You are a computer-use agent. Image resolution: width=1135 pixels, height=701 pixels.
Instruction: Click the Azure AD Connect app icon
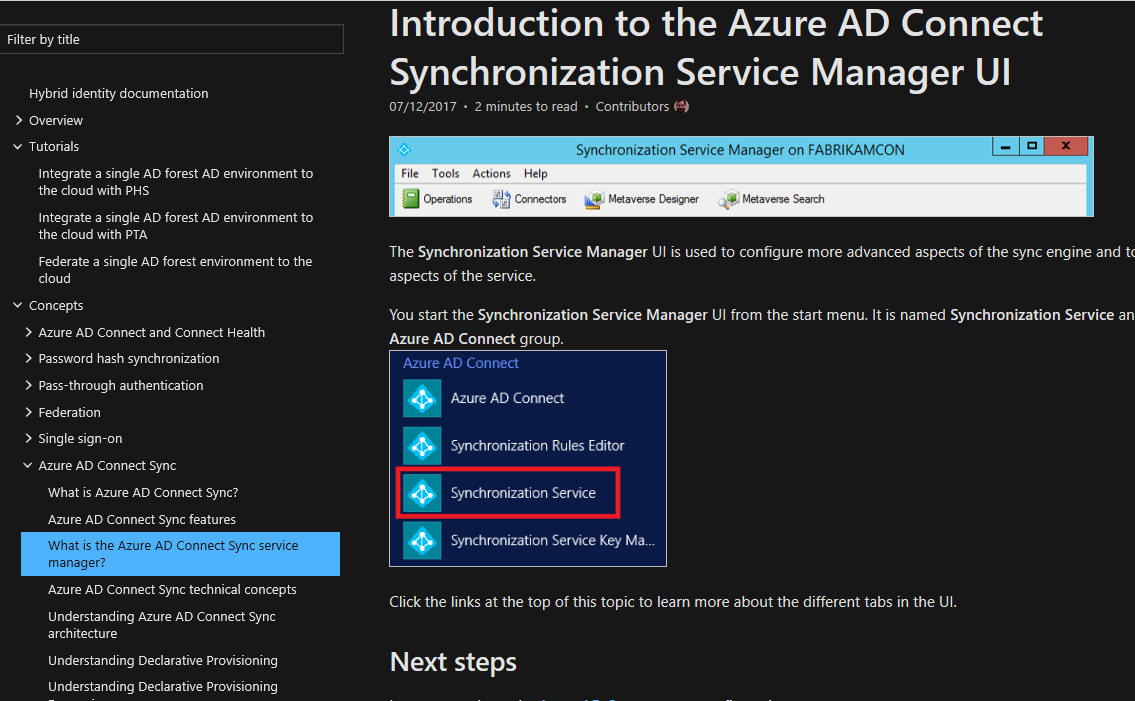[422, 397]
